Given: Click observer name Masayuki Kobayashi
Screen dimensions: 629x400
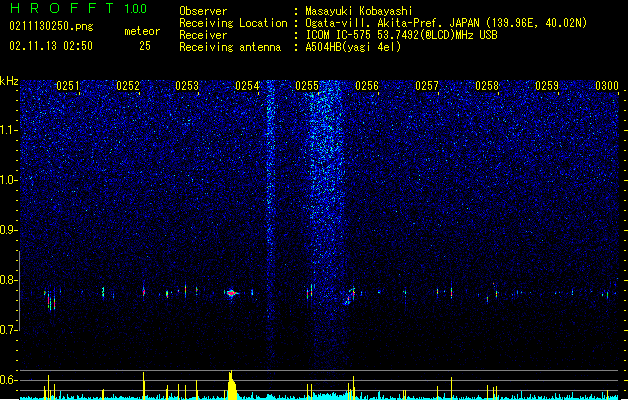Looking at the screenshot, I should pos(359,11).
